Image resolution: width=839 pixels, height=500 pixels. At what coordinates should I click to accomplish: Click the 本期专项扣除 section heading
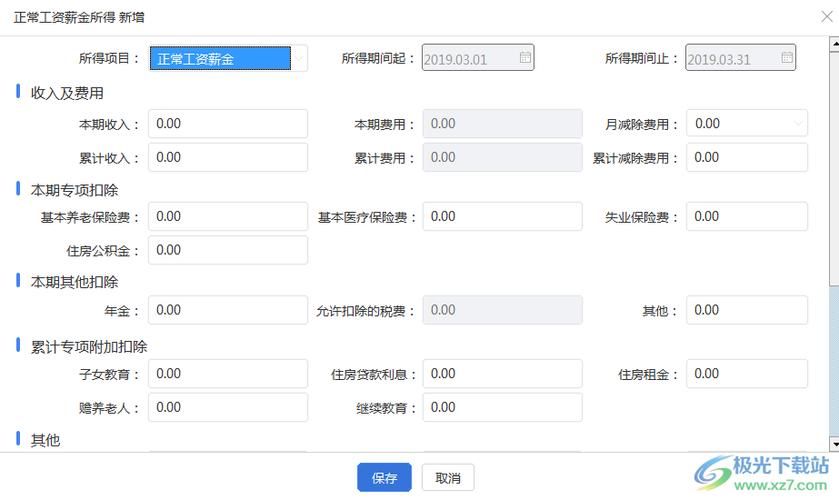(x=74, y=190)
